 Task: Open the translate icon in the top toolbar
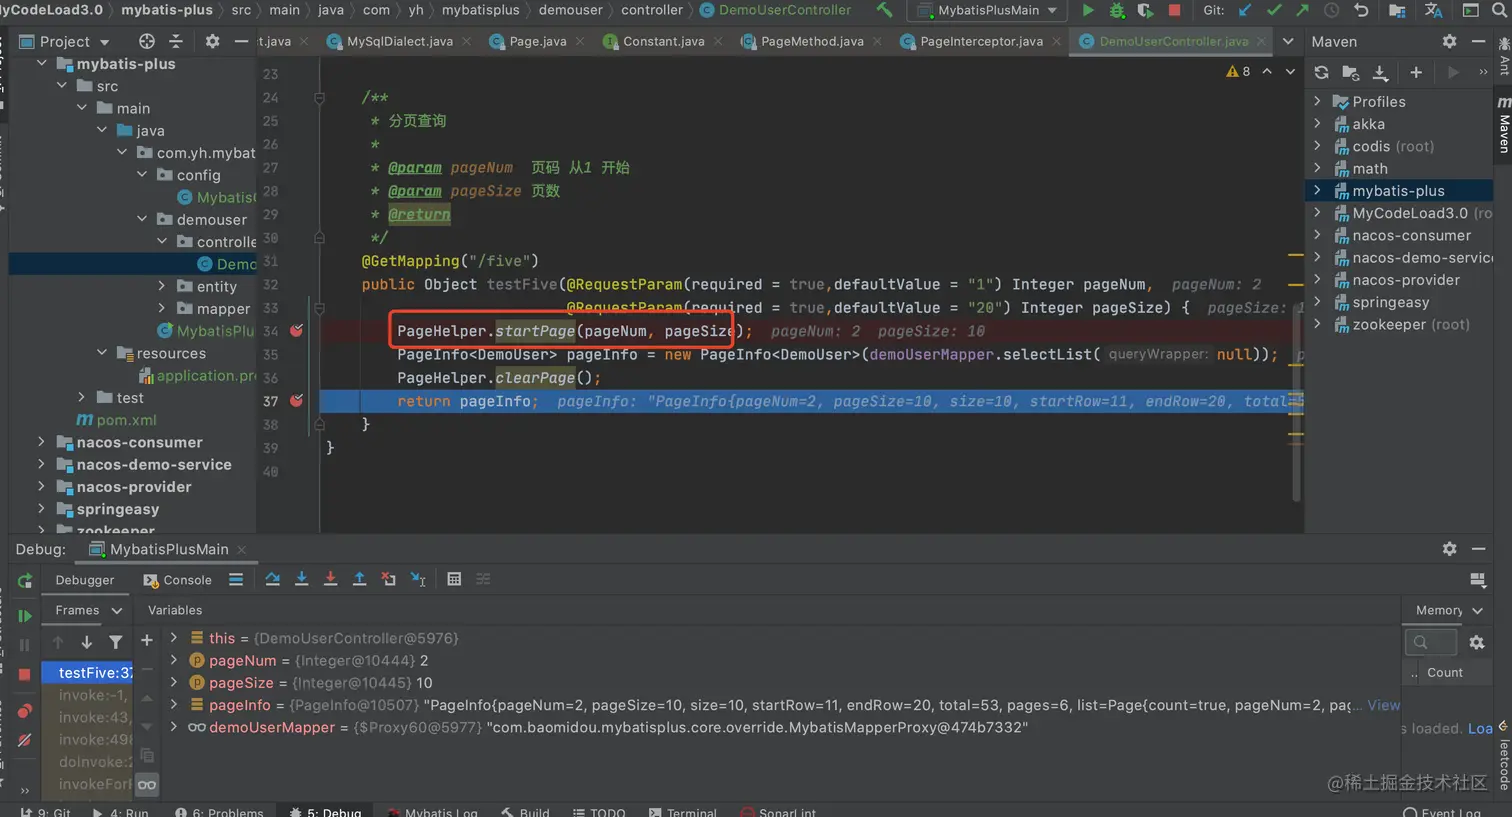[x=1434, y=10]
